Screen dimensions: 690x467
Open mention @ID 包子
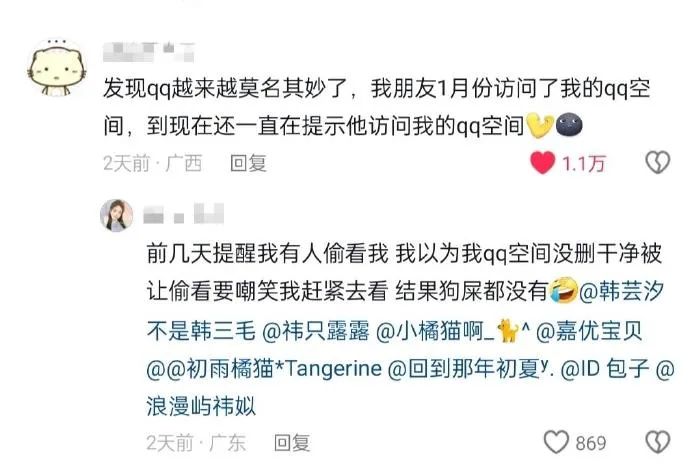click(x=605, y=368)
